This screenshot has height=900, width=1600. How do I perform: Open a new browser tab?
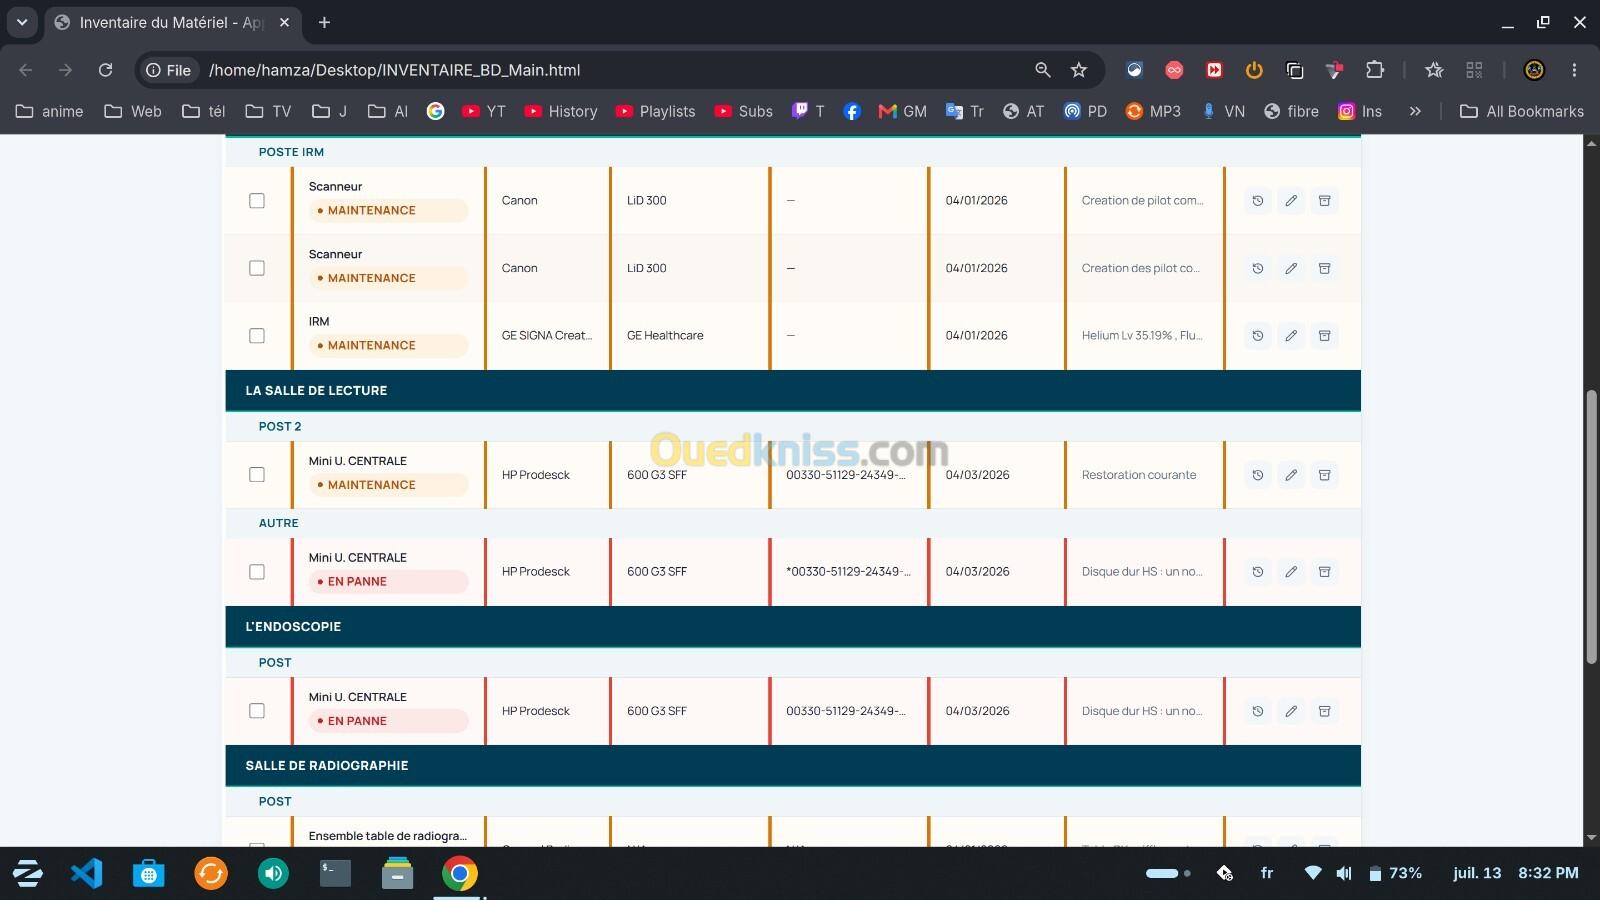click(x=324, y=22)
